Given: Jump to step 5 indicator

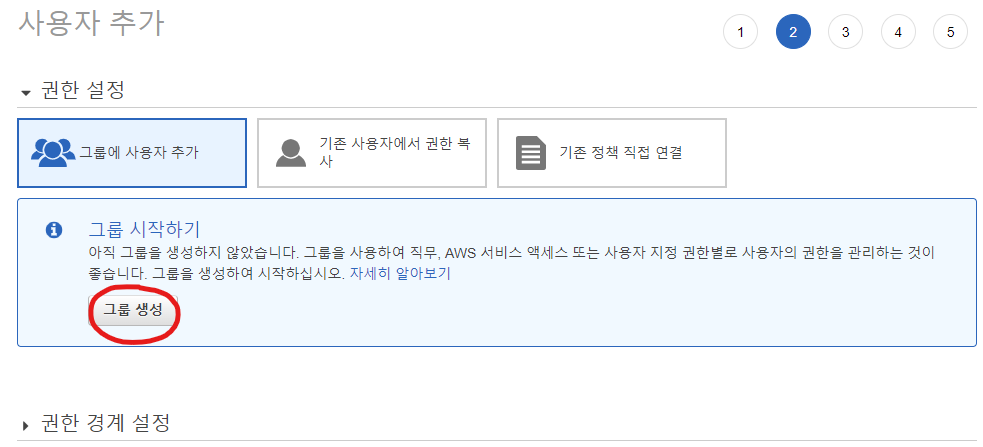Looking at the screenshot, I should click(950, 31).
